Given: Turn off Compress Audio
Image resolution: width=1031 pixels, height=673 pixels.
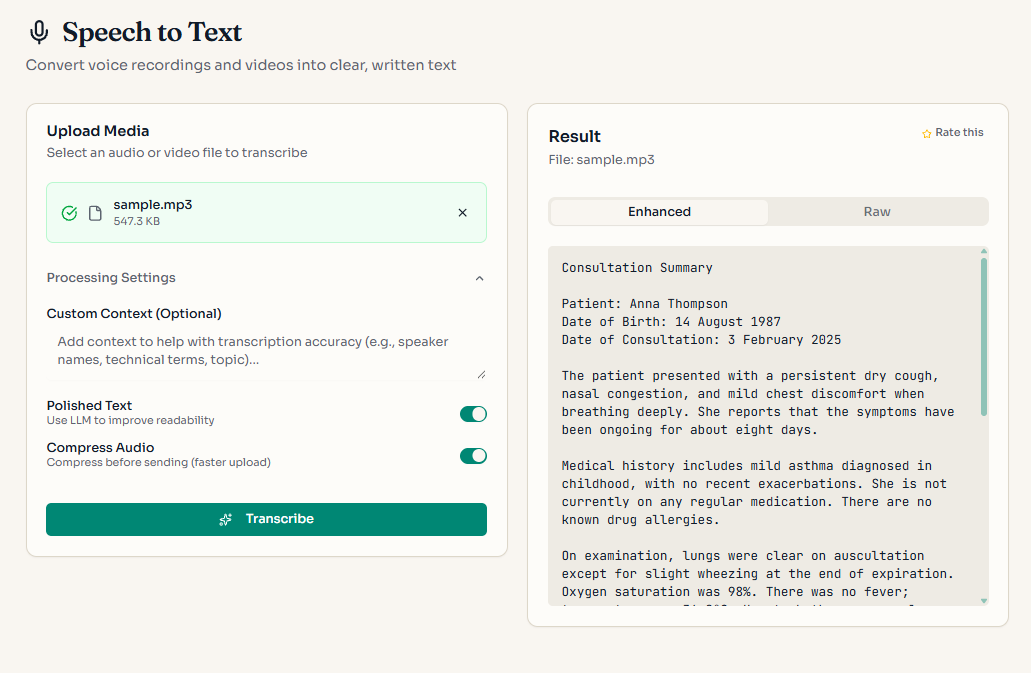Looking at the screenshot, I should [x=472, y=455].
